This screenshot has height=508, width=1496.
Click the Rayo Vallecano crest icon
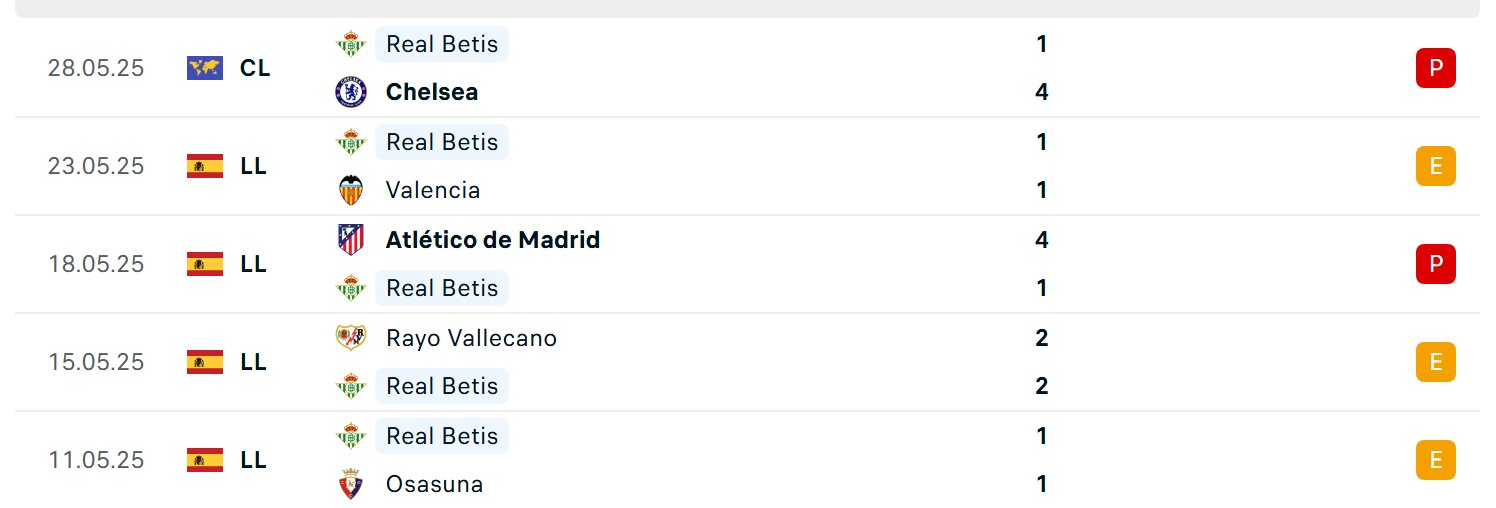click(351, 338)
